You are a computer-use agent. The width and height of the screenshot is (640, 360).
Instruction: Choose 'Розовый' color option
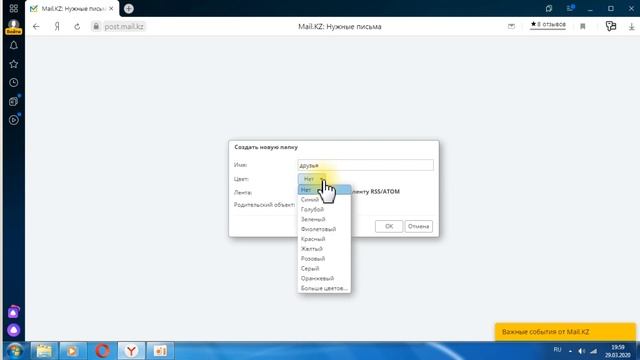(324, 258)
